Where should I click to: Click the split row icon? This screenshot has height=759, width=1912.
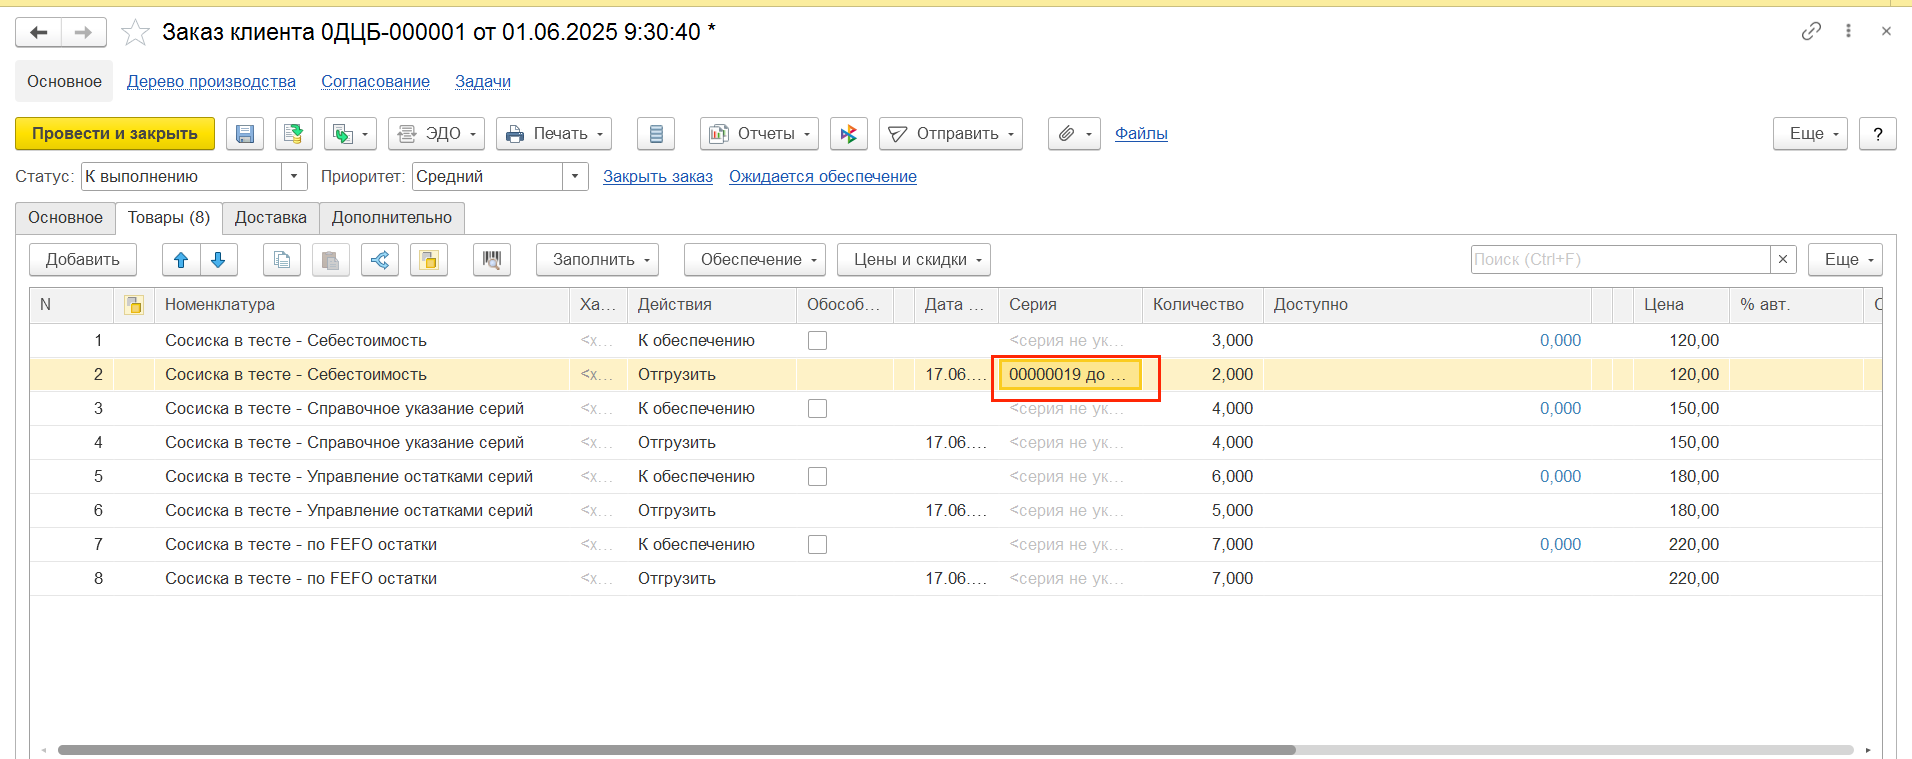380,260
